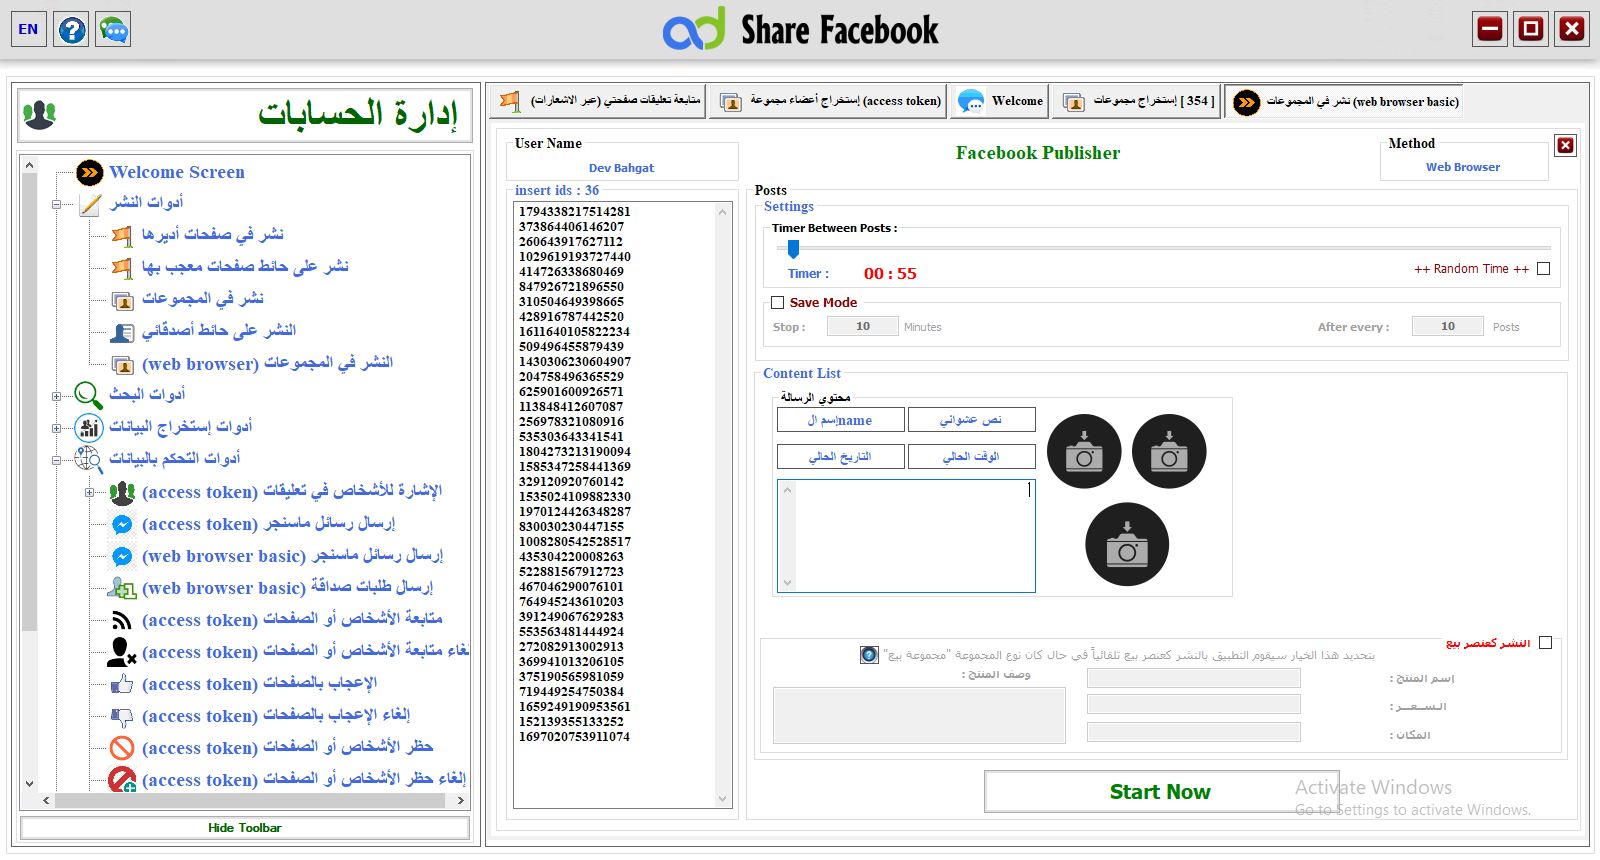Click the data extraction tools chart icon
1600x860 pixels.
[89, 428]
